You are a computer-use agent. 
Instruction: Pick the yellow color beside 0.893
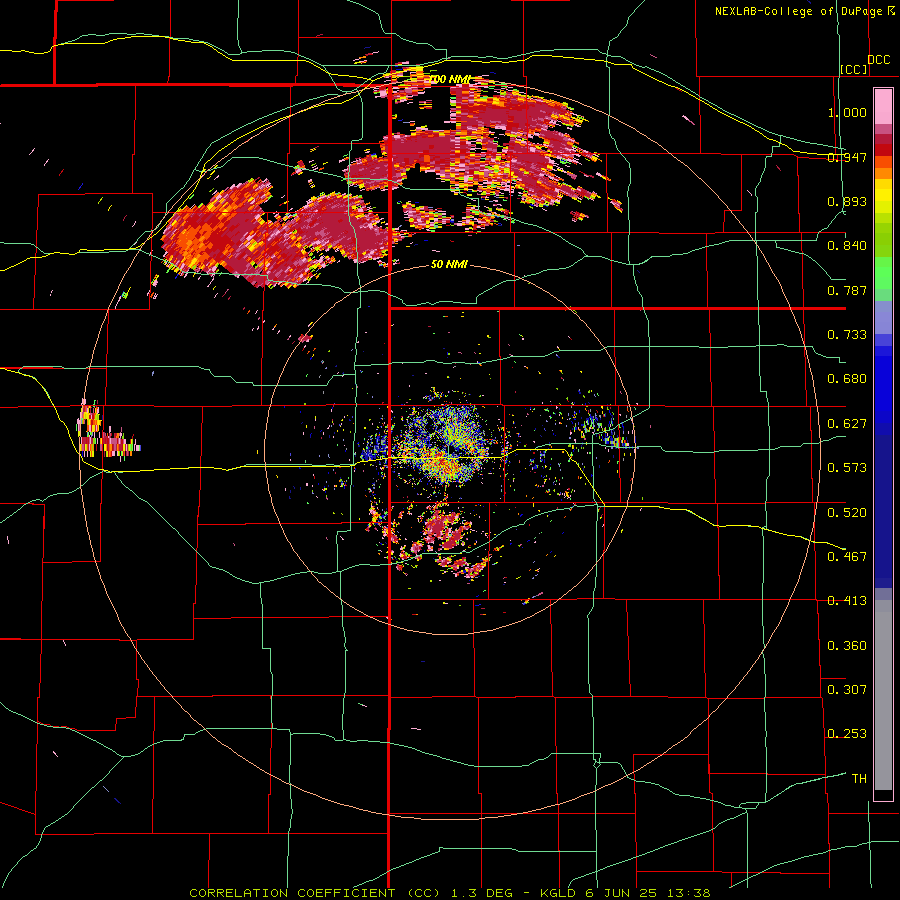click(883, 197)
